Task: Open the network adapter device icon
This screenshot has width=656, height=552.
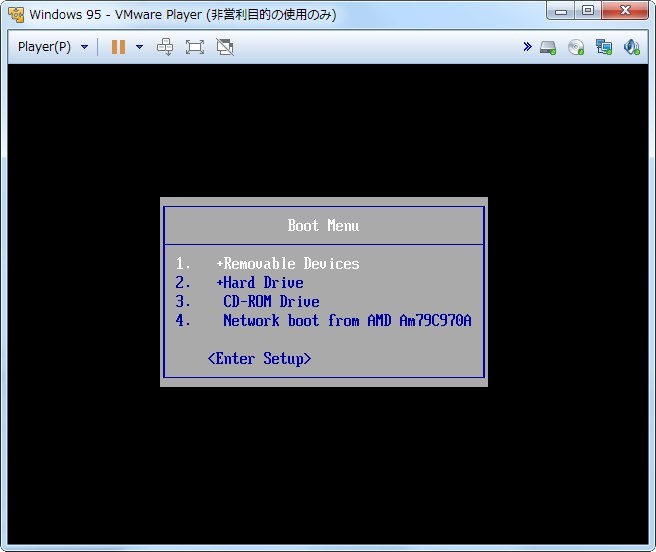Action: pos(604,47)
